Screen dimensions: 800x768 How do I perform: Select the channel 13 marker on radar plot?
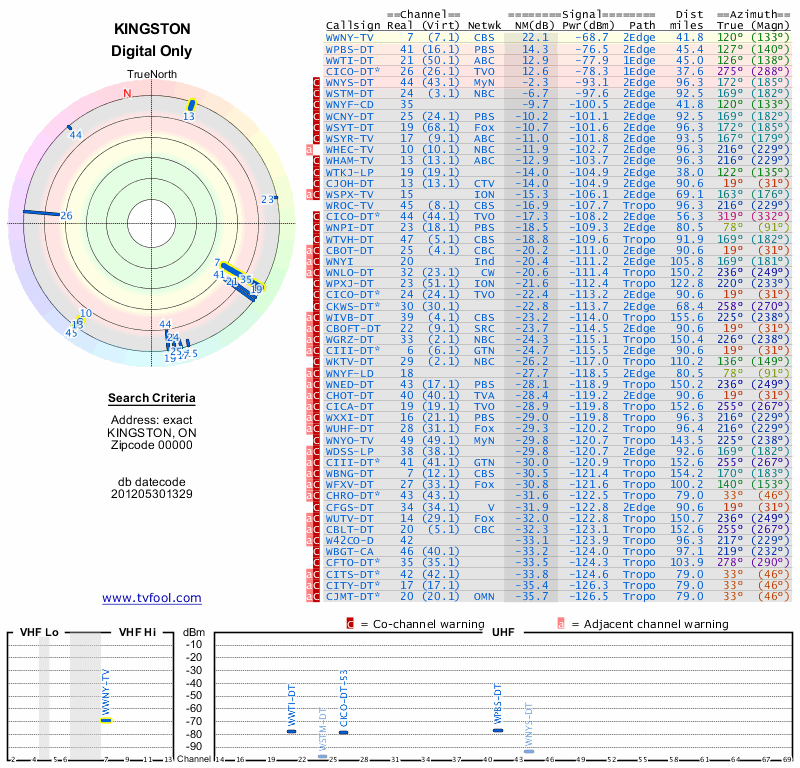[191, 104]
